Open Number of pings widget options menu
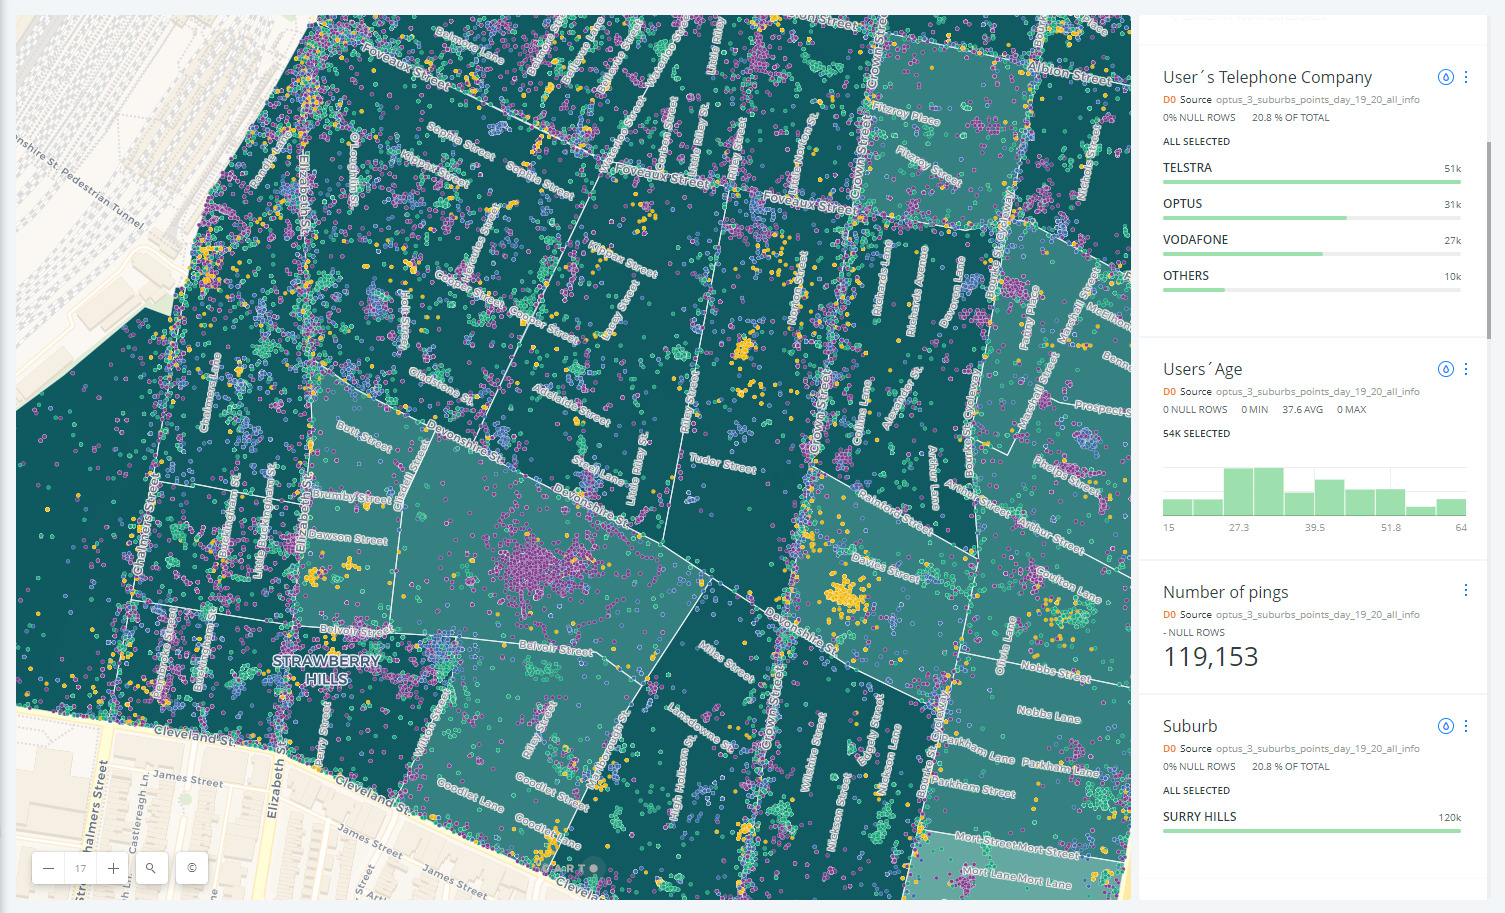The image size is (1505, 913). (x=1466, y=590)
